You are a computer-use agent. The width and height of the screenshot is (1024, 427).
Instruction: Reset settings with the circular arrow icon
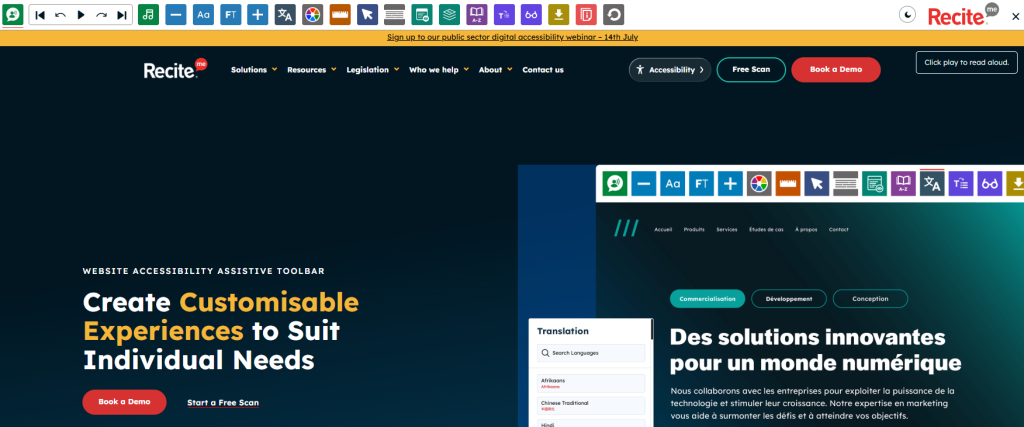click(x=613, y=14)
